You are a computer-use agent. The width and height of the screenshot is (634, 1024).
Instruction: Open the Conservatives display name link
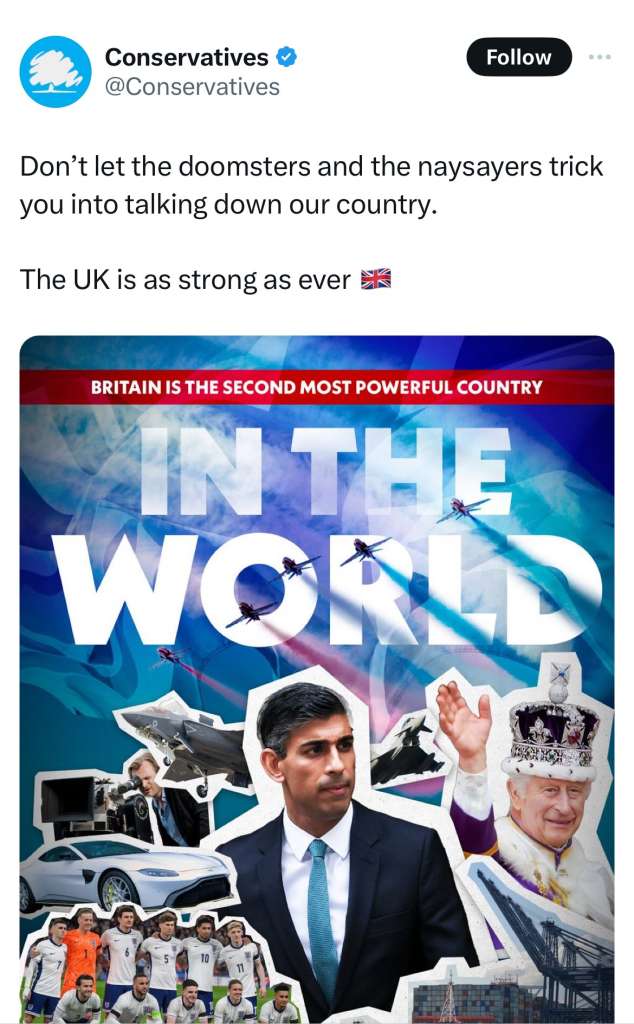[x=187, y=57]
